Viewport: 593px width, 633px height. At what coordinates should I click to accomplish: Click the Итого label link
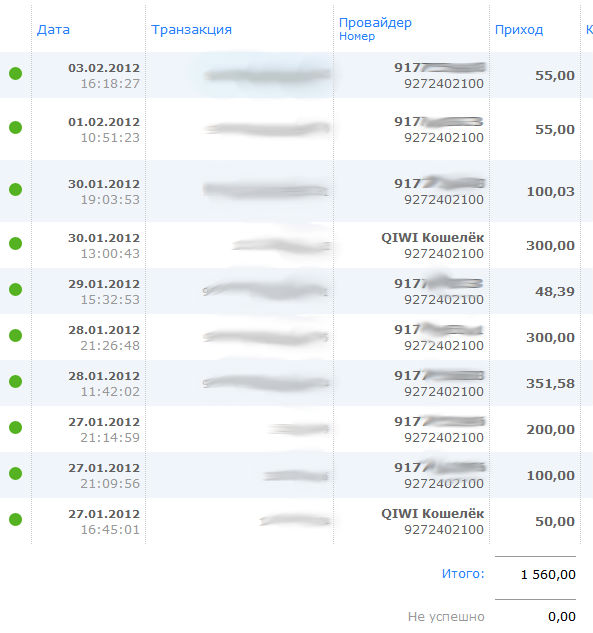463,574
